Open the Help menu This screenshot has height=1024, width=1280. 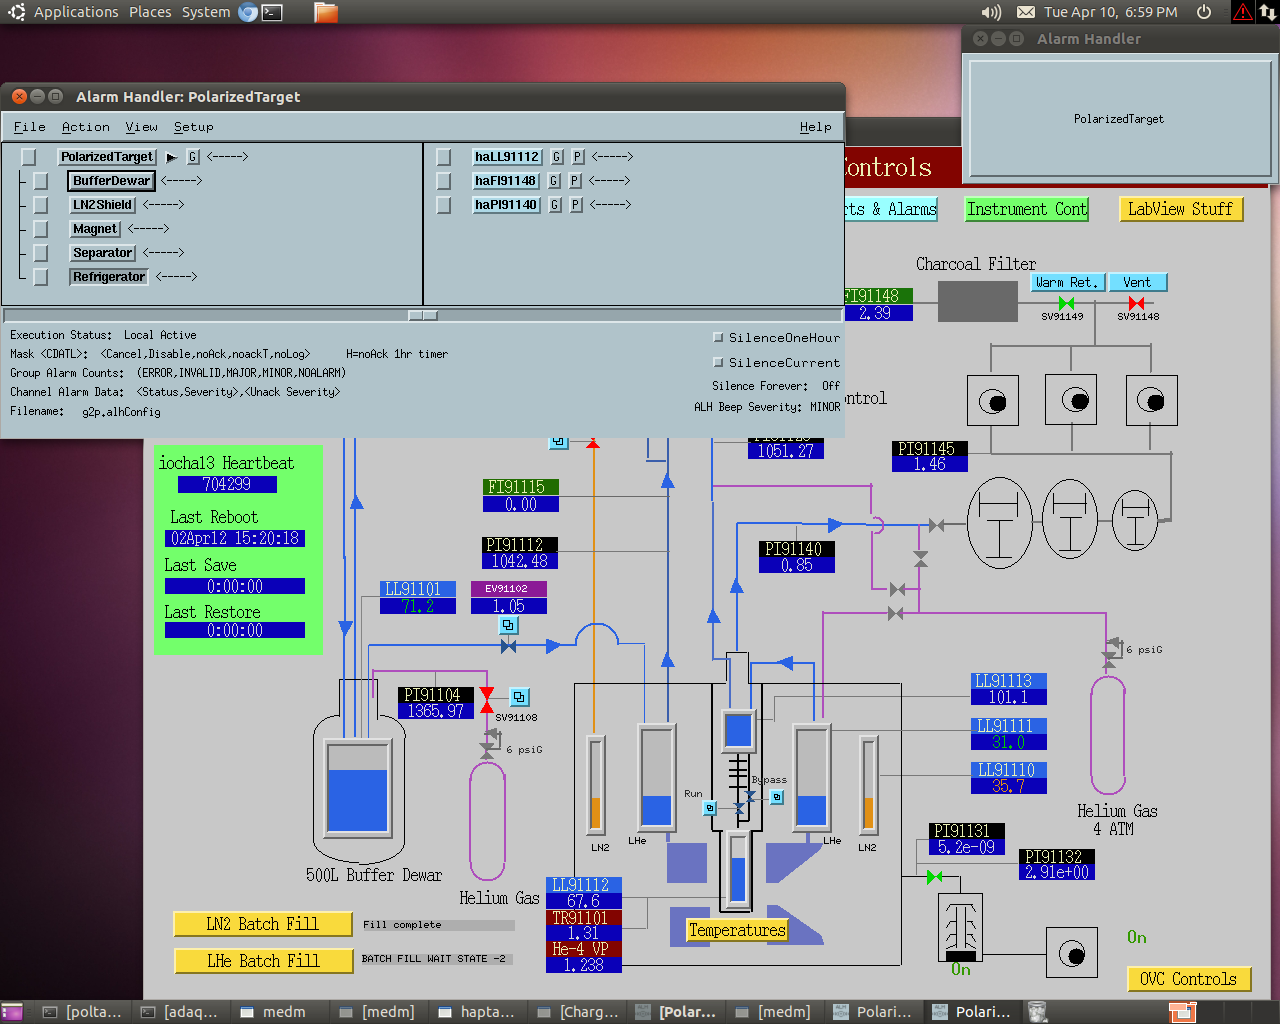tap(816, 127)
